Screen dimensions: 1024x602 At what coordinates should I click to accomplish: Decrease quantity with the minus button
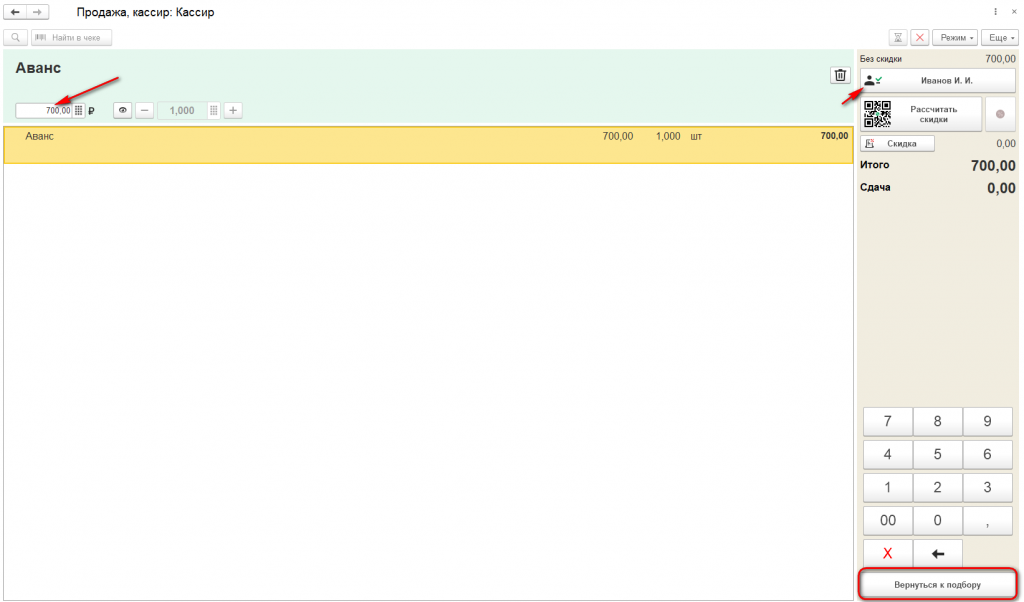point(144,111)
